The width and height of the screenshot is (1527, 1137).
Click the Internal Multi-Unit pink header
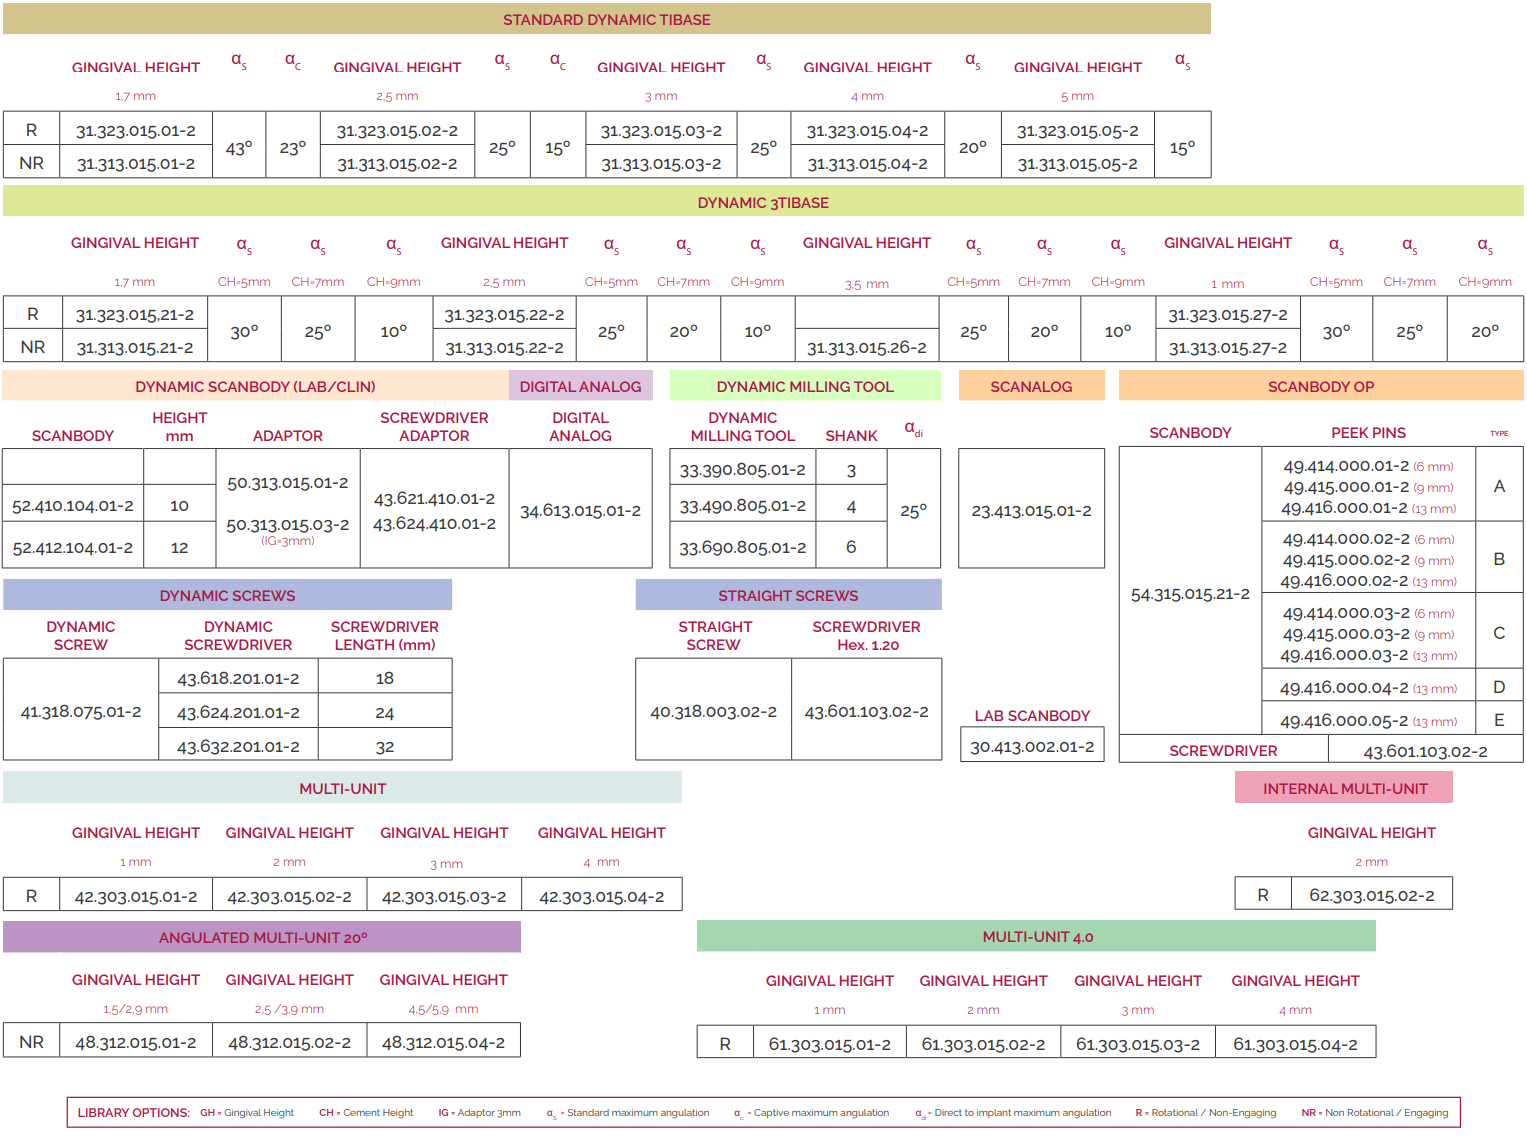click(x=1344, y=789)
